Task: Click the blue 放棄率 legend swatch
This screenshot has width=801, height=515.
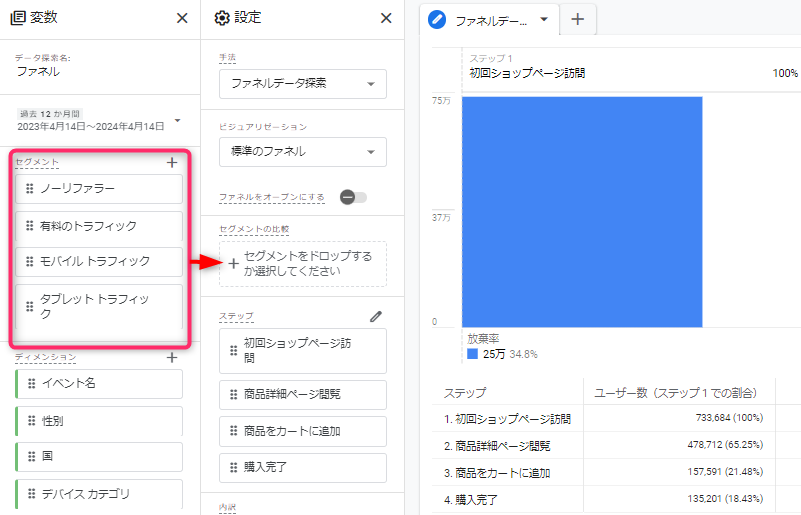Action: point(472,354)
